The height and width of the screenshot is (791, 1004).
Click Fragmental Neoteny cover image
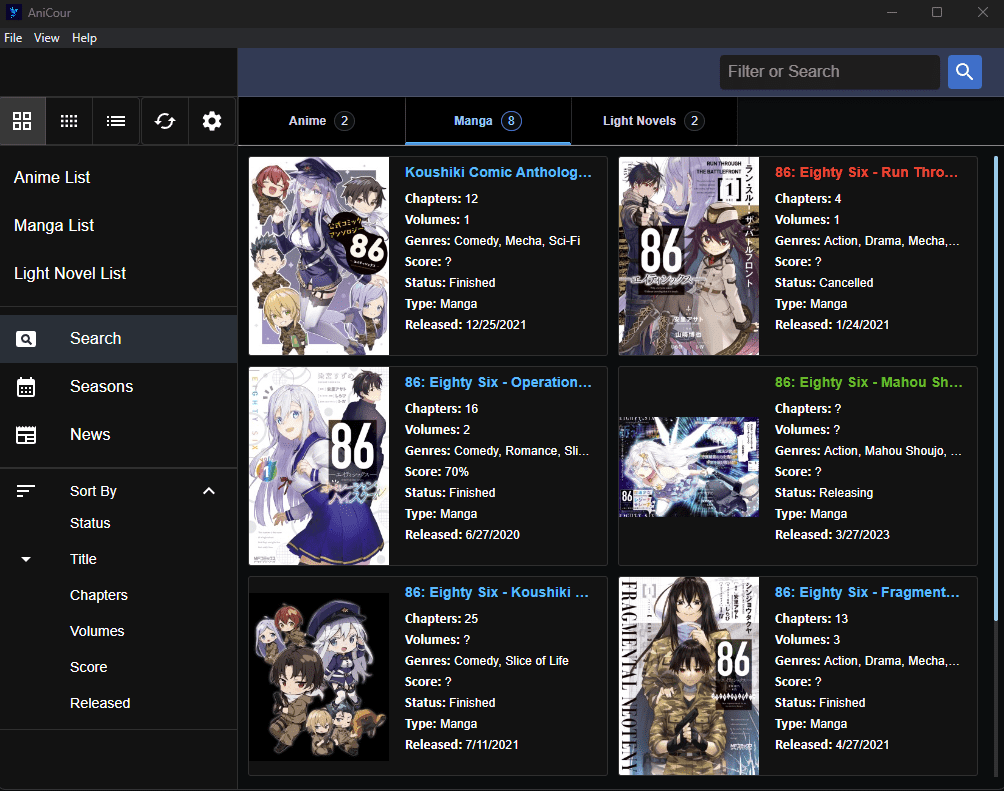(x=689, y=676)
